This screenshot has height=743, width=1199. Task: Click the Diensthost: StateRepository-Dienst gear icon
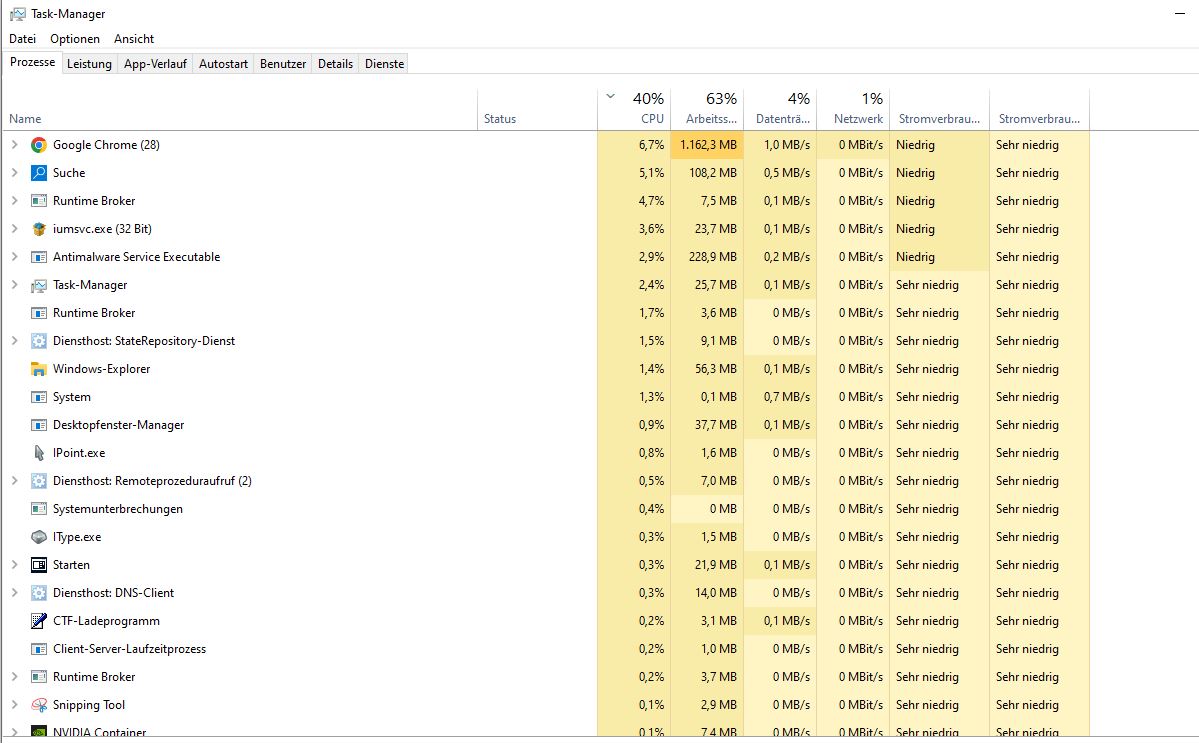point(39,341)
